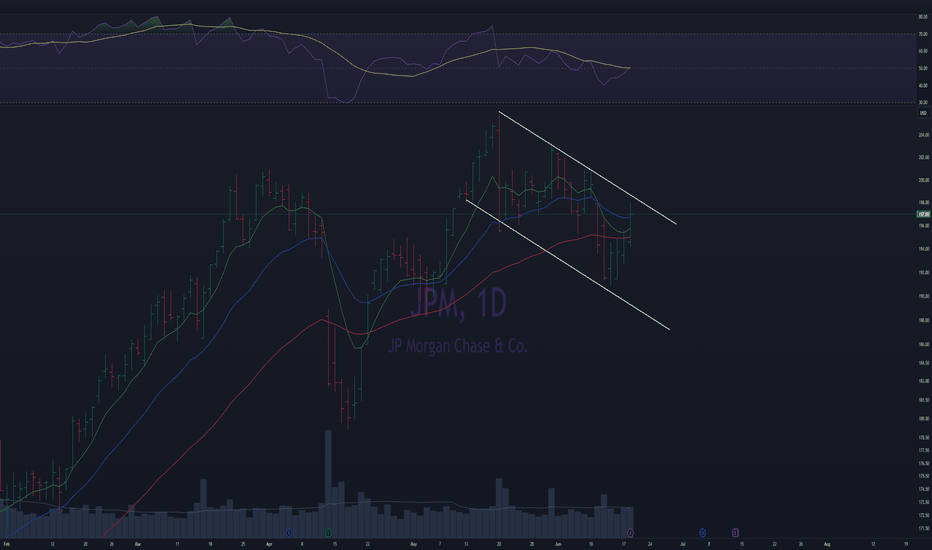
Task: Open the purple earnings marker in mid-July
Action: pos(735,533)
